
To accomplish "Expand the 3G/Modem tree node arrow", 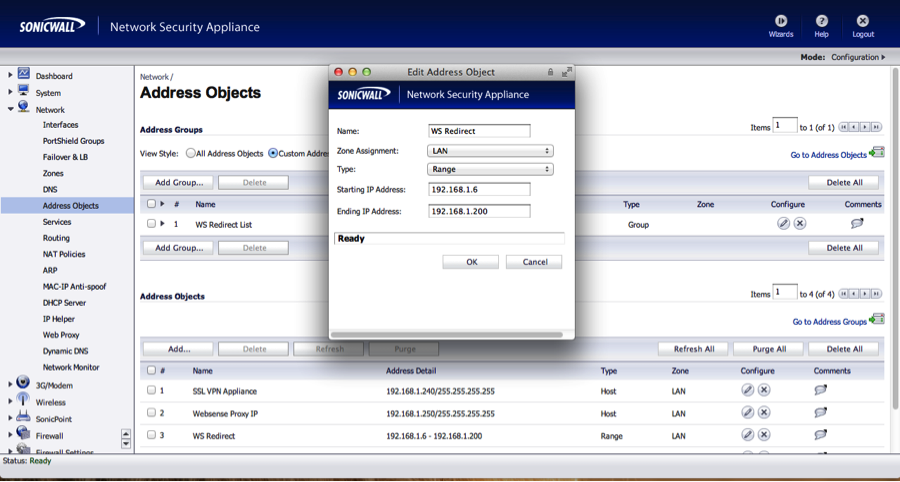I will click(x=10, y=385).
